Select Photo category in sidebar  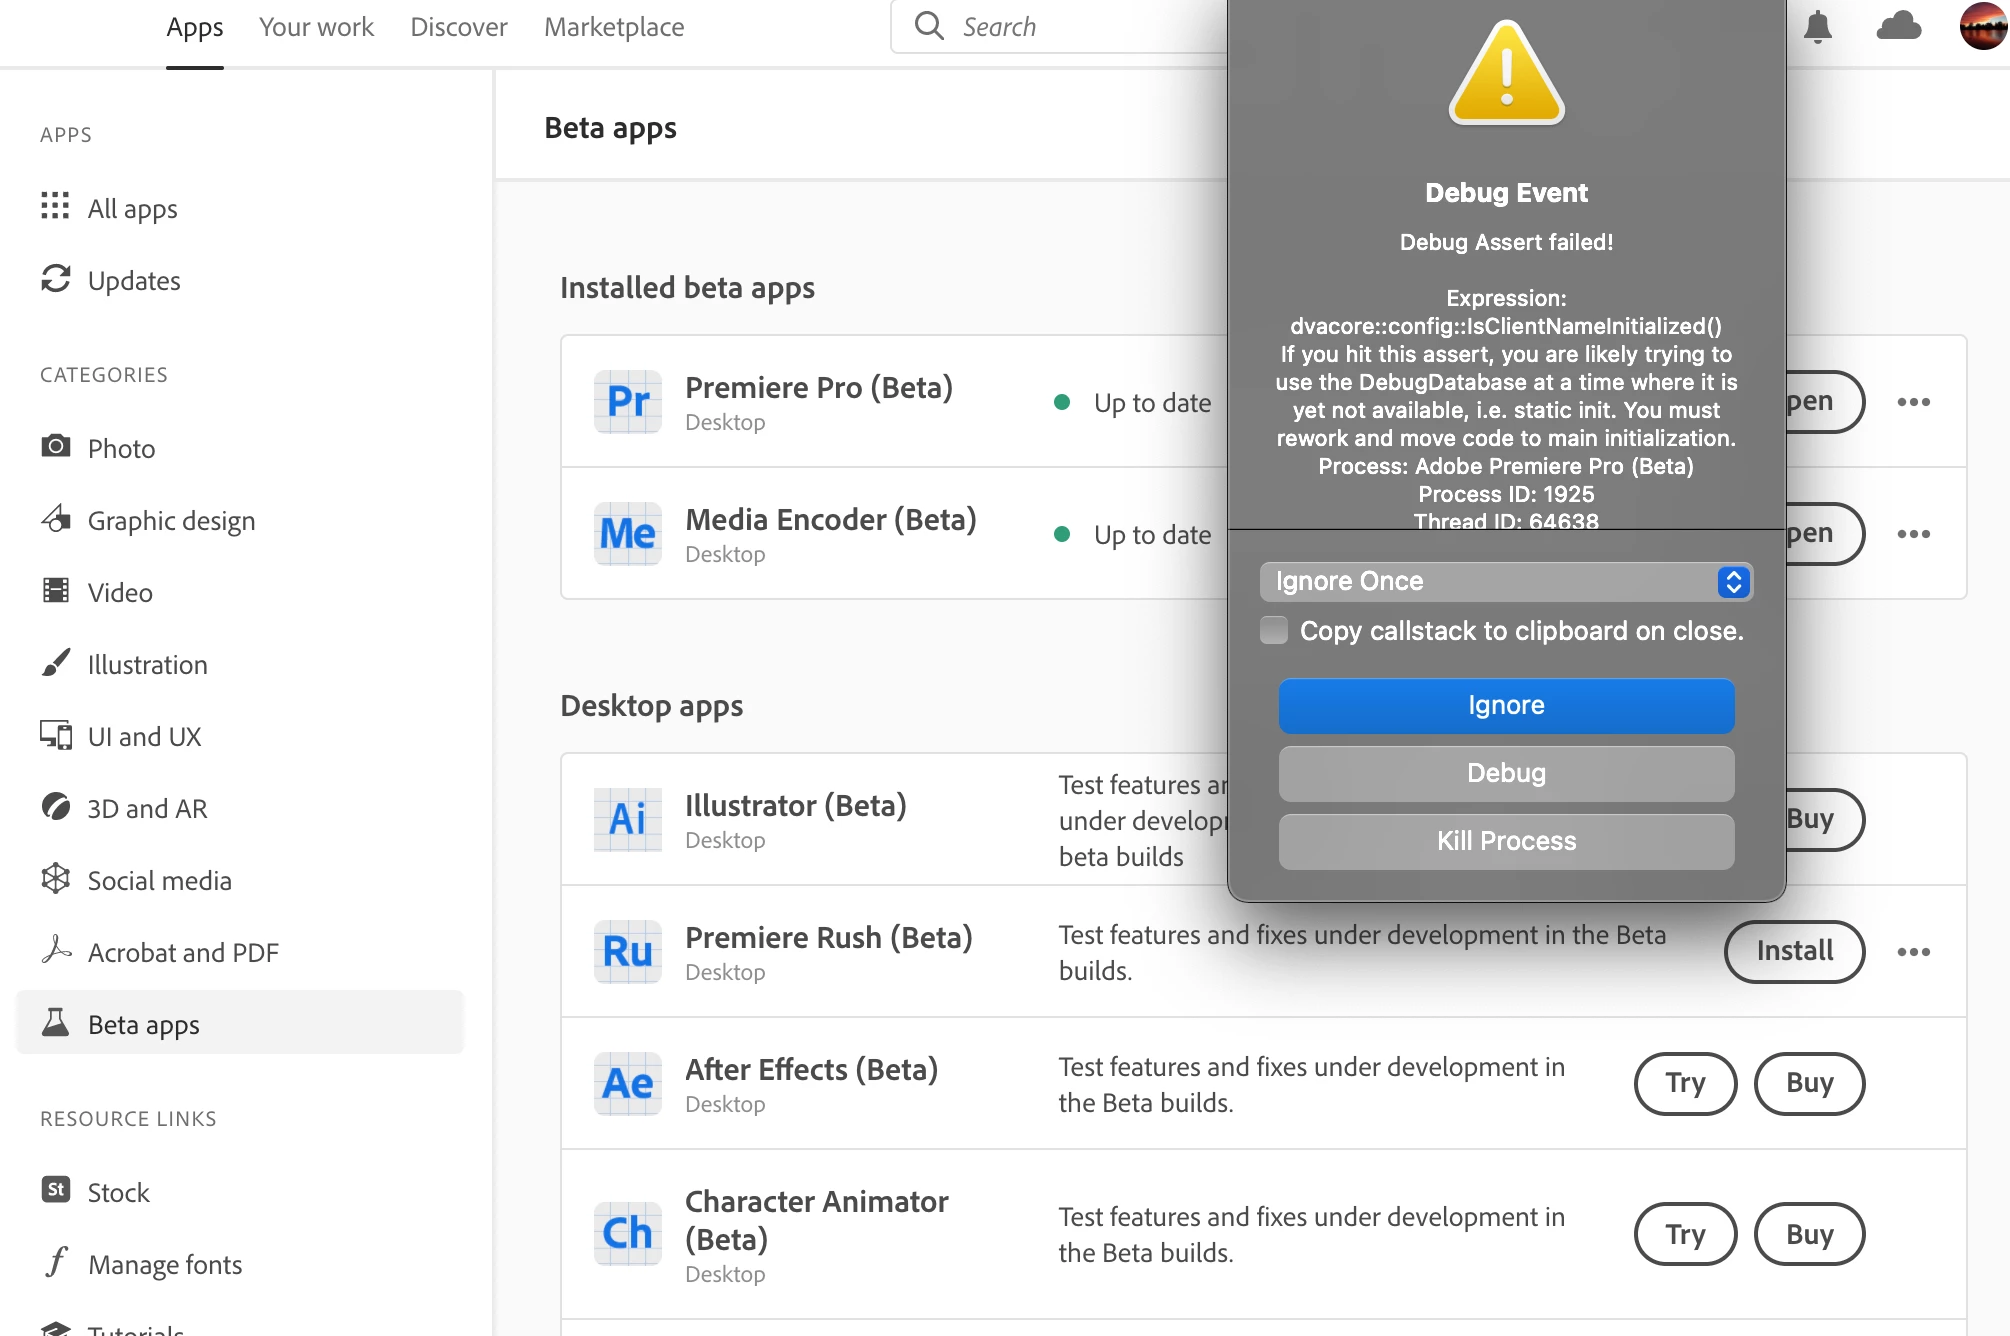pyautogui.click(x=121, y=448)
